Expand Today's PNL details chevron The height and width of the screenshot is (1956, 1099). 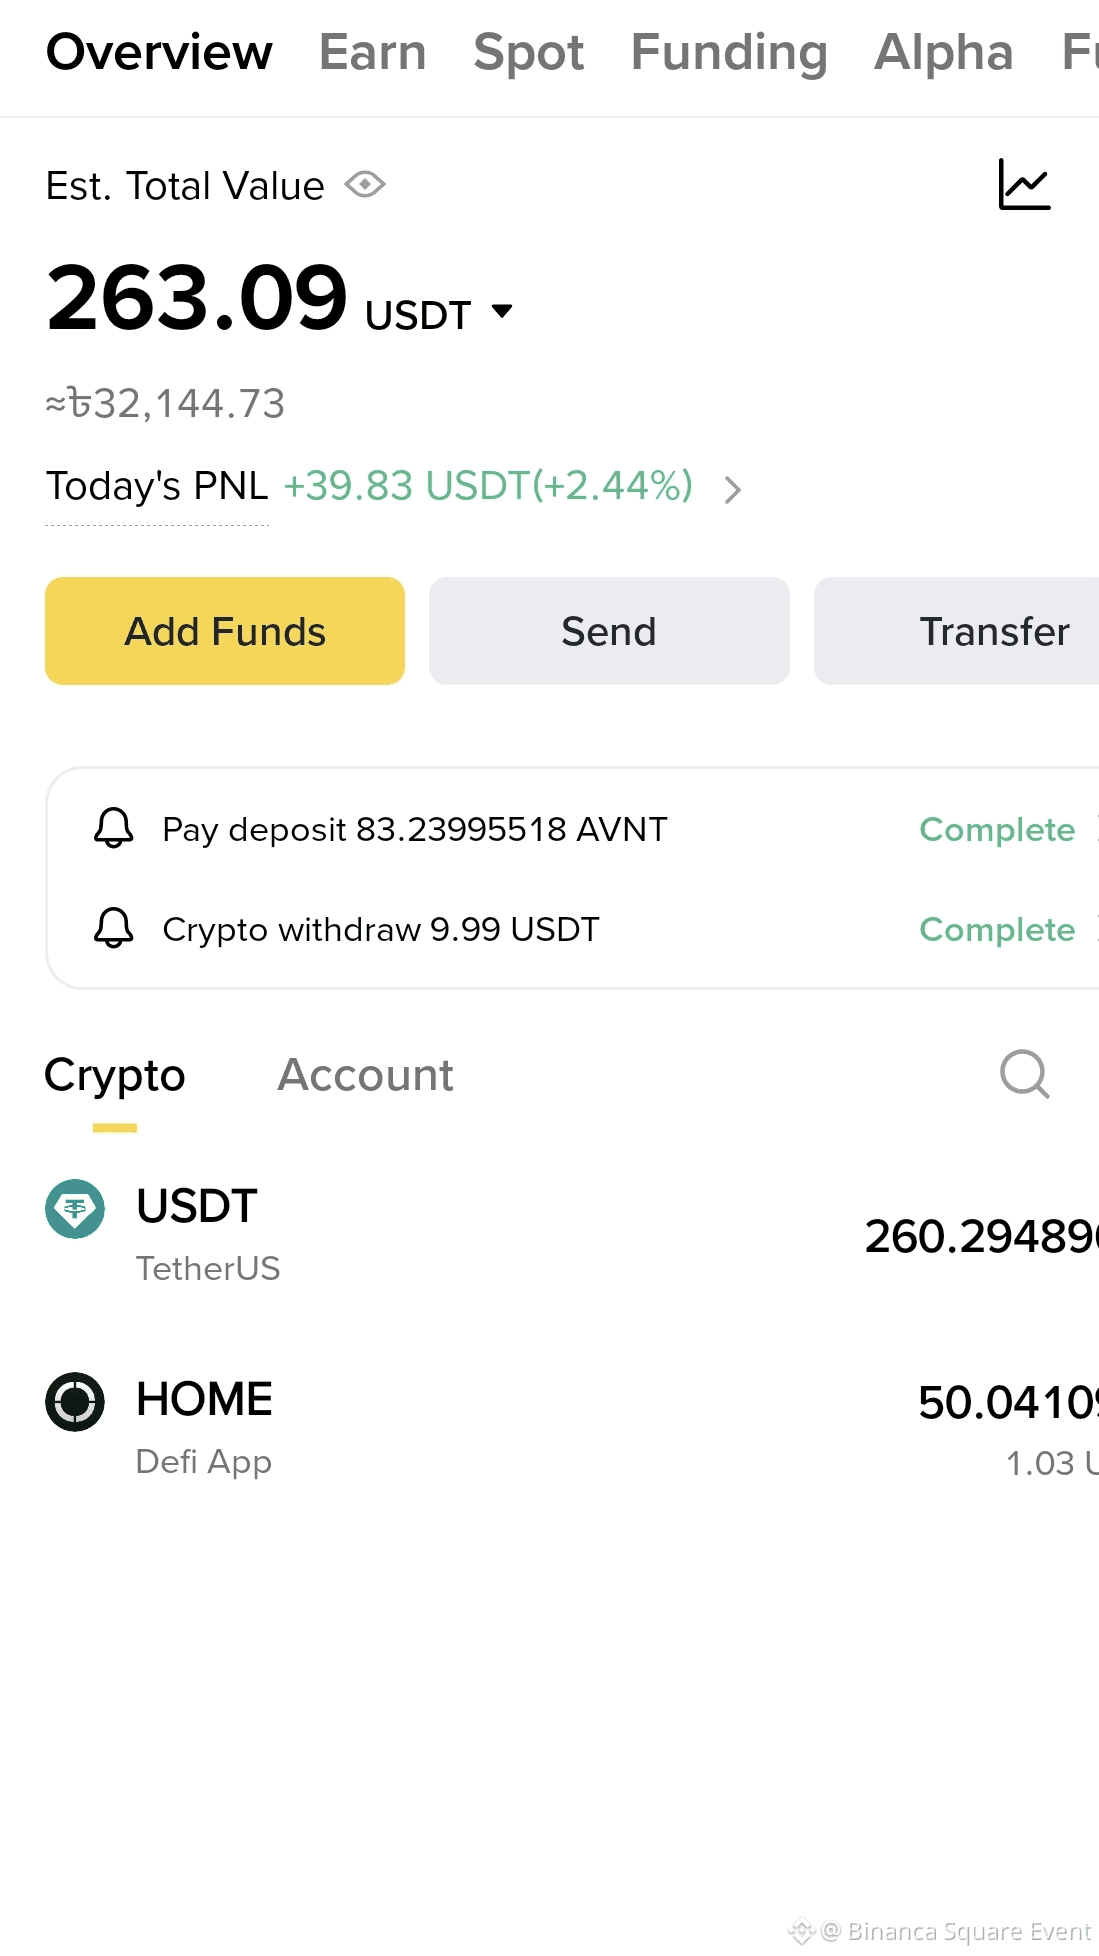coord(732,489)
